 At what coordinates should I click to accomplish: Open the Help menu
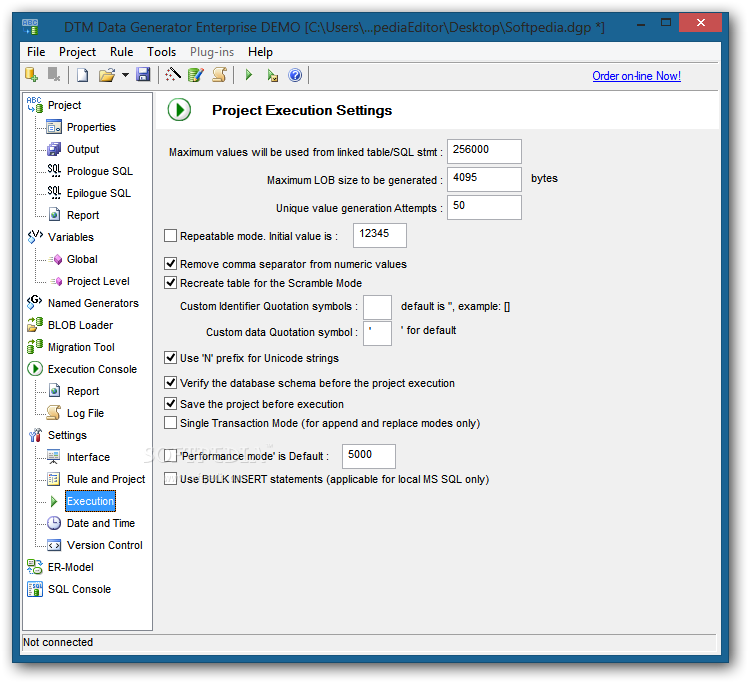tap(260, 52)
